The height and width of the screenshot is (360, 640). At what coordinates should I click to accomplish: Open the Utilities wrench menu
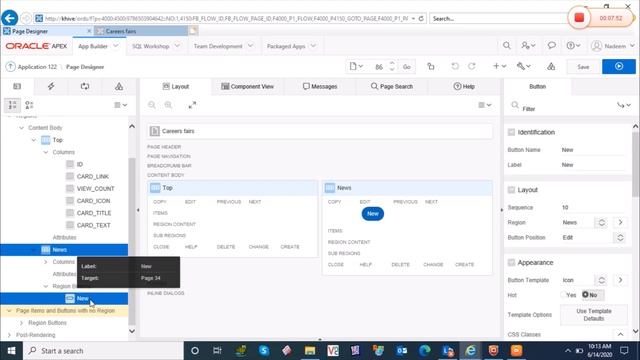click(524, 66)
